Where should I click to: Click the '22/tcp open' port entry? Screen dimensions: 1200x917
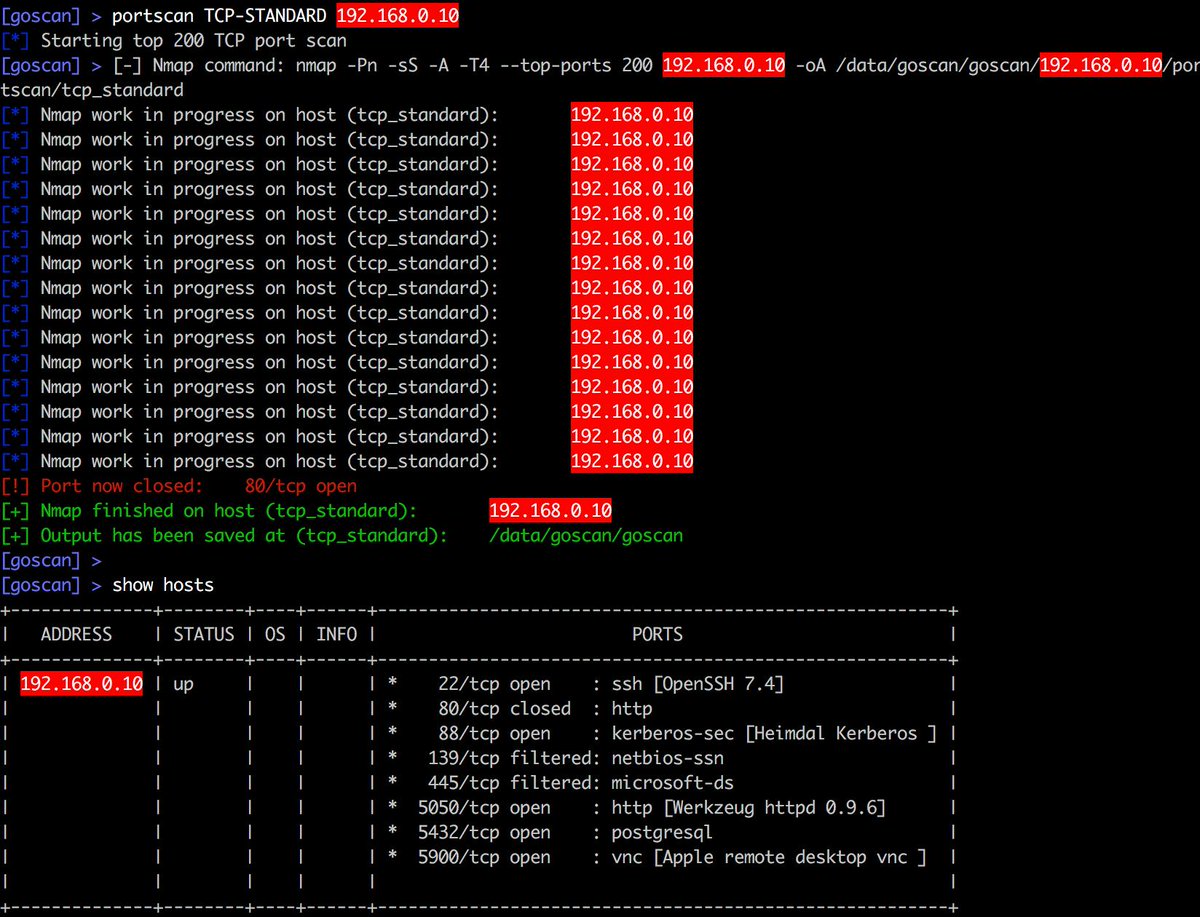[x=495, y=684]
